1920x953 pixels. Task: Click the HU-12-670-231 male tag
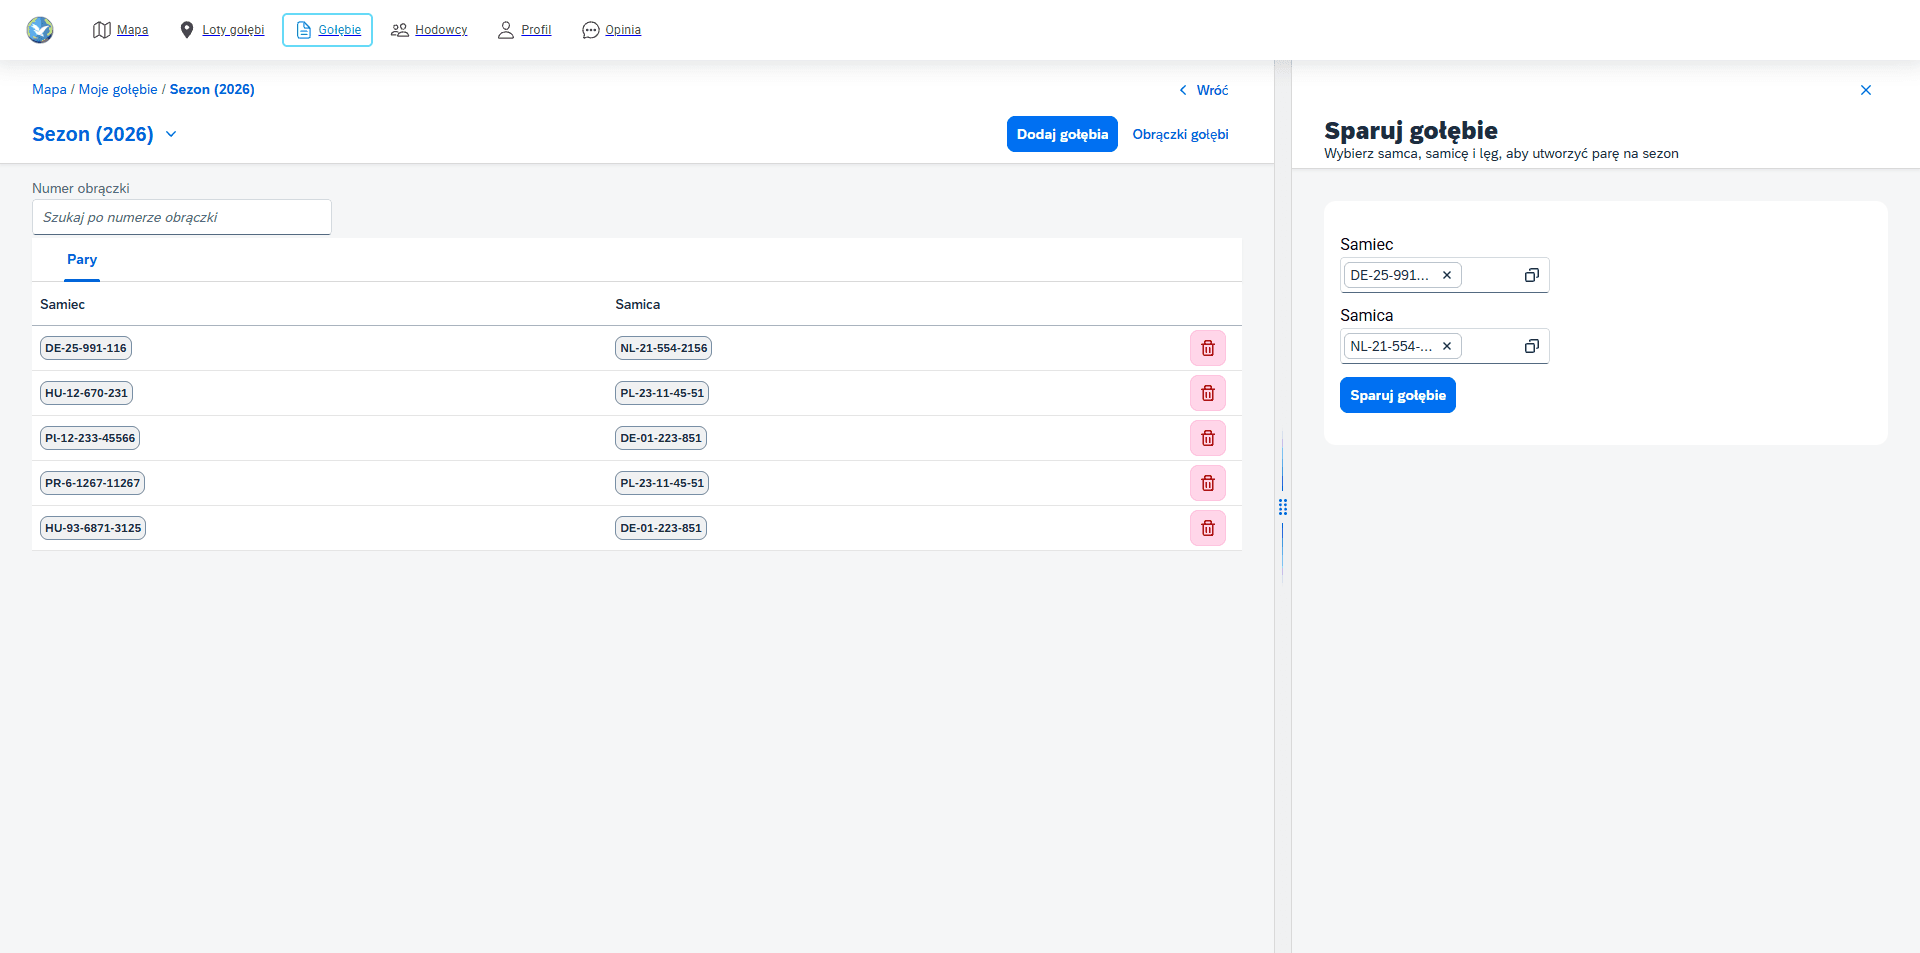click(86, 393)
